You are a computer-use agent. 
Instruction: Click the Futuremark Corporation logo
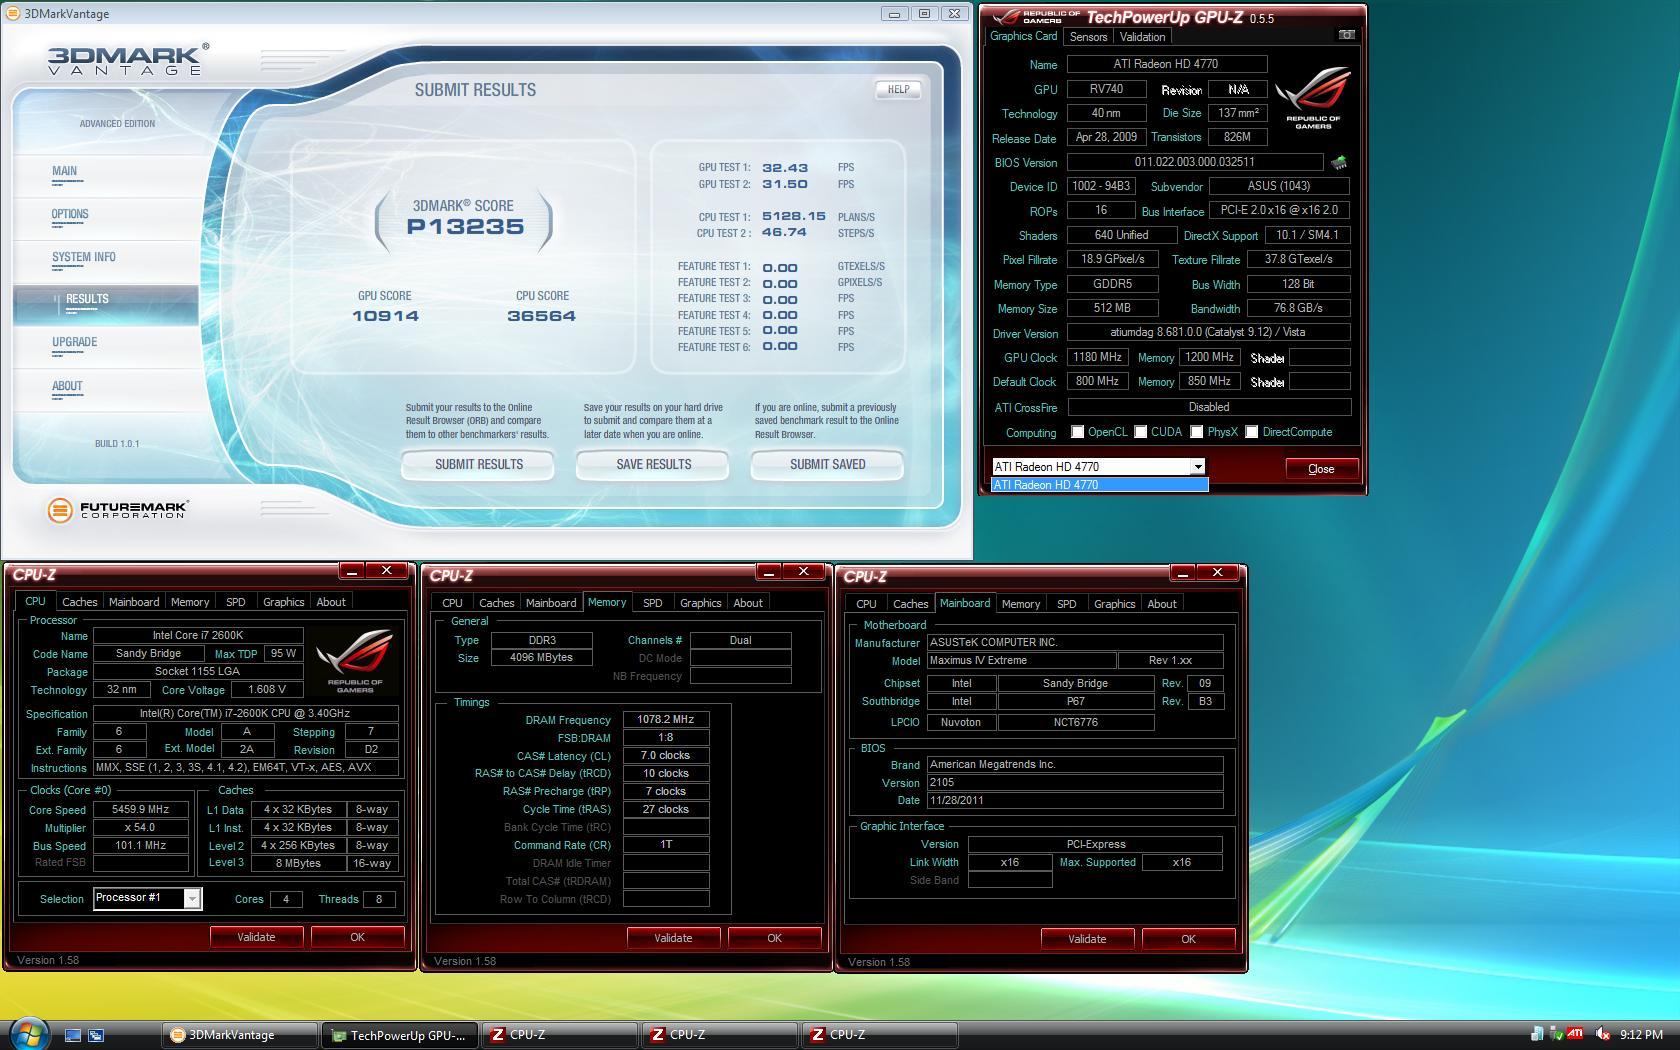pos(117,510)
